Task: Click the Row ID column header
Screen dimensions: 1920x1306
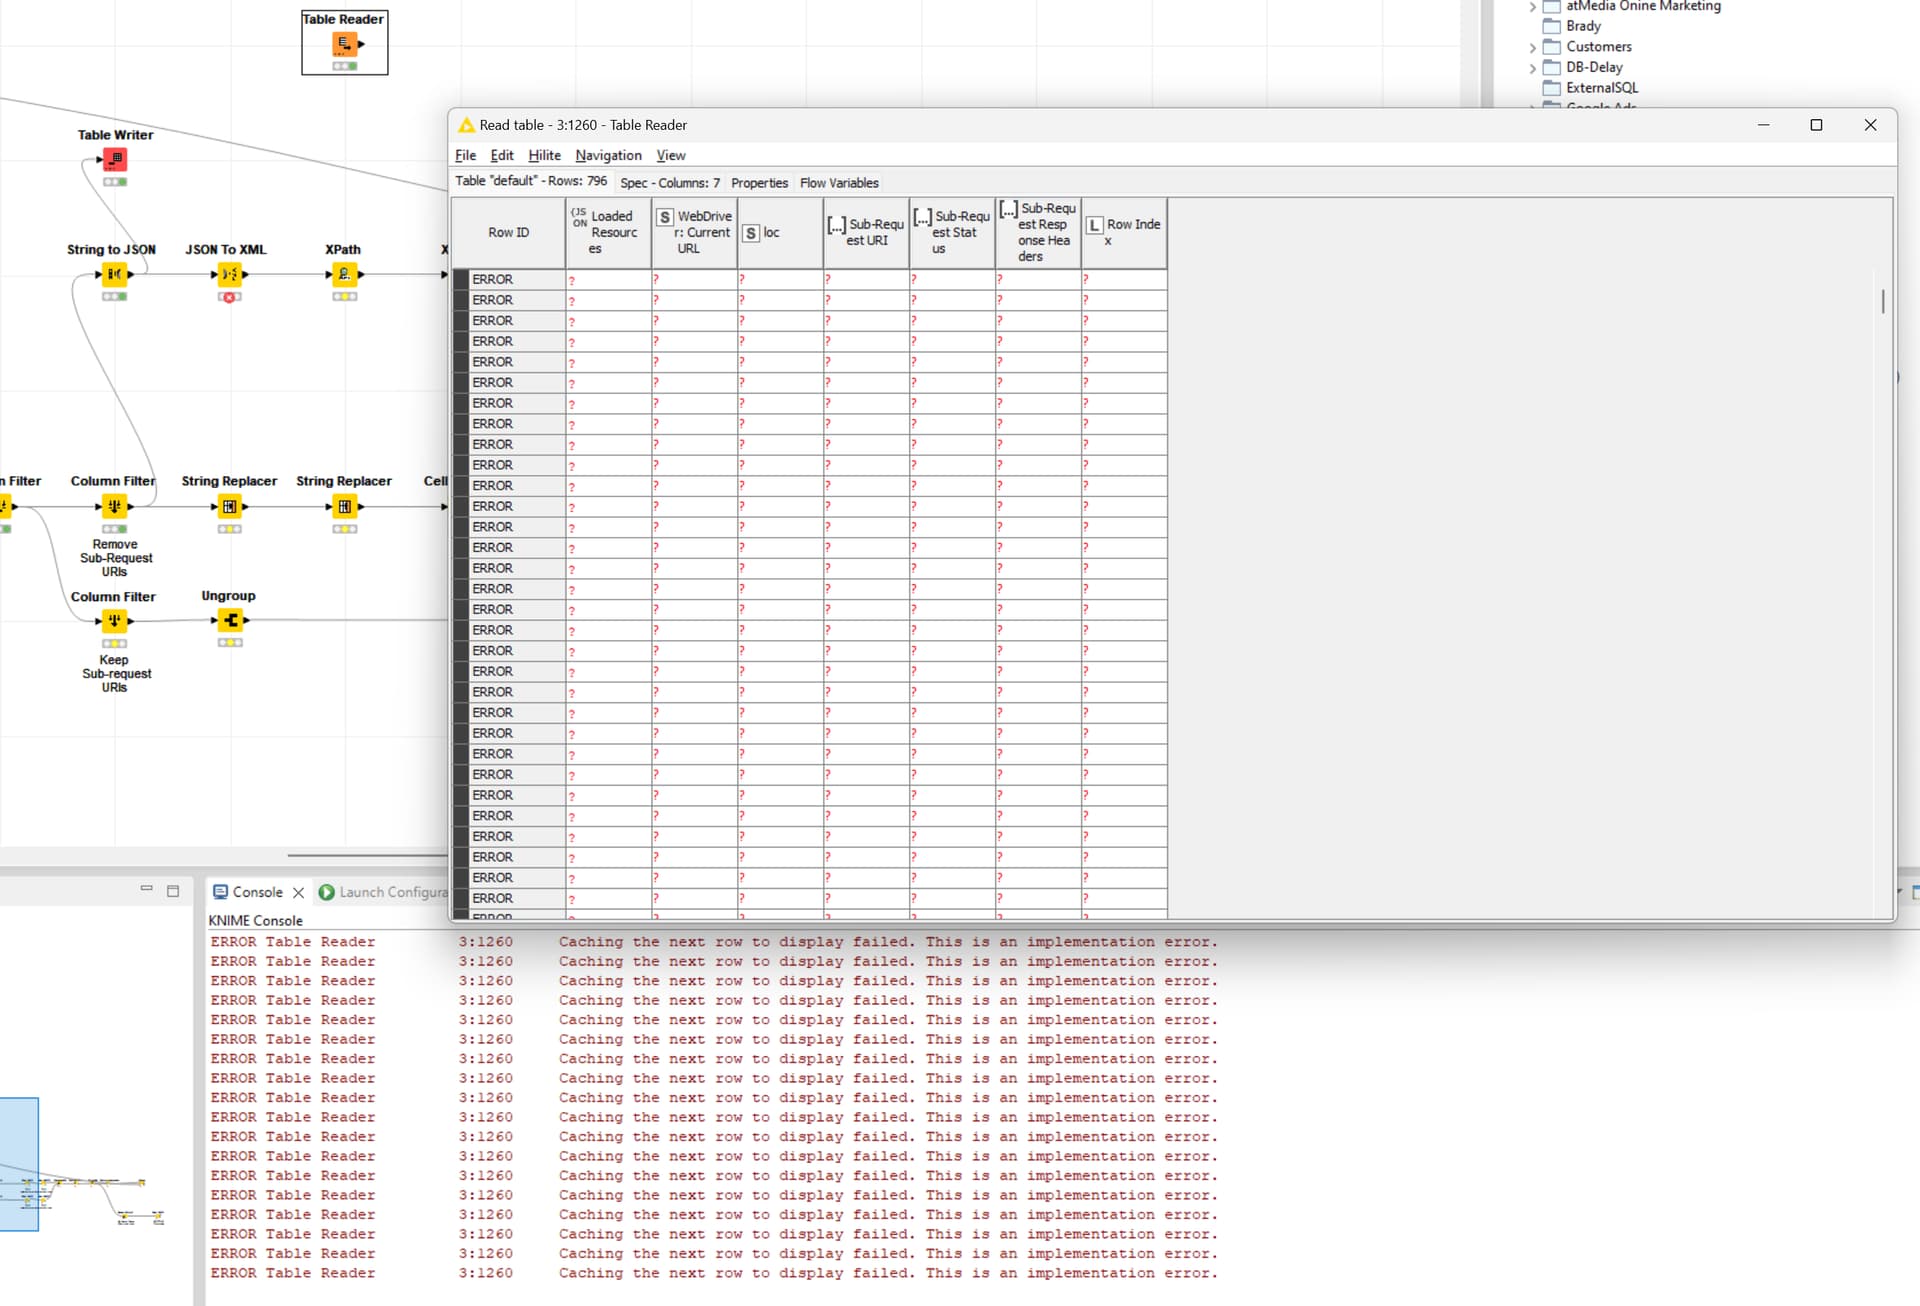Action: pyautogui.click(x=509, y=233)
